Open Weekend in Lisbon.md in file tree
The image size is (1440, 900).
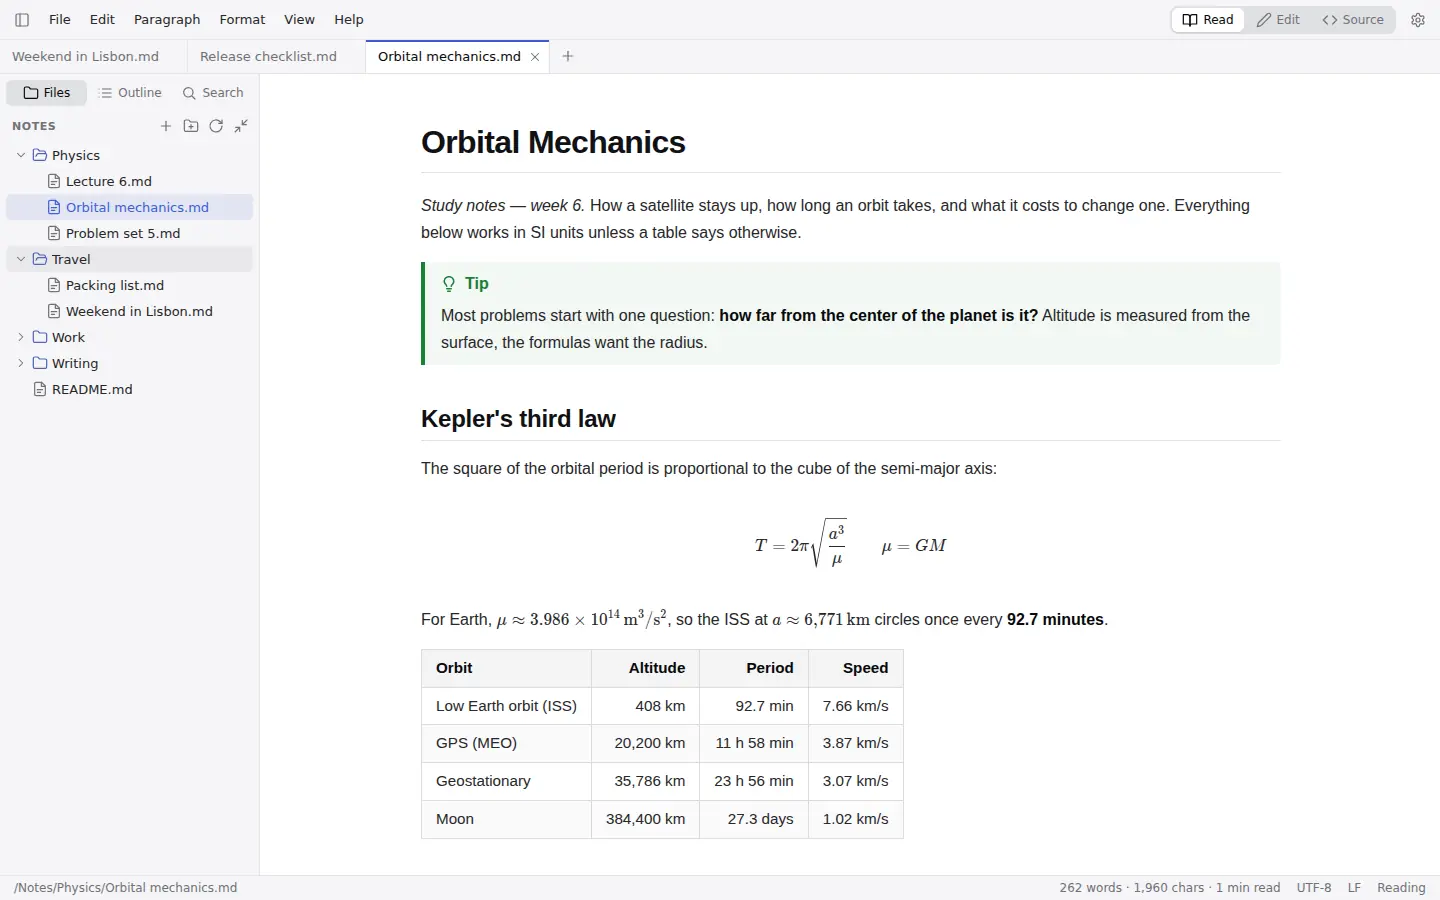tap(129, 311)
